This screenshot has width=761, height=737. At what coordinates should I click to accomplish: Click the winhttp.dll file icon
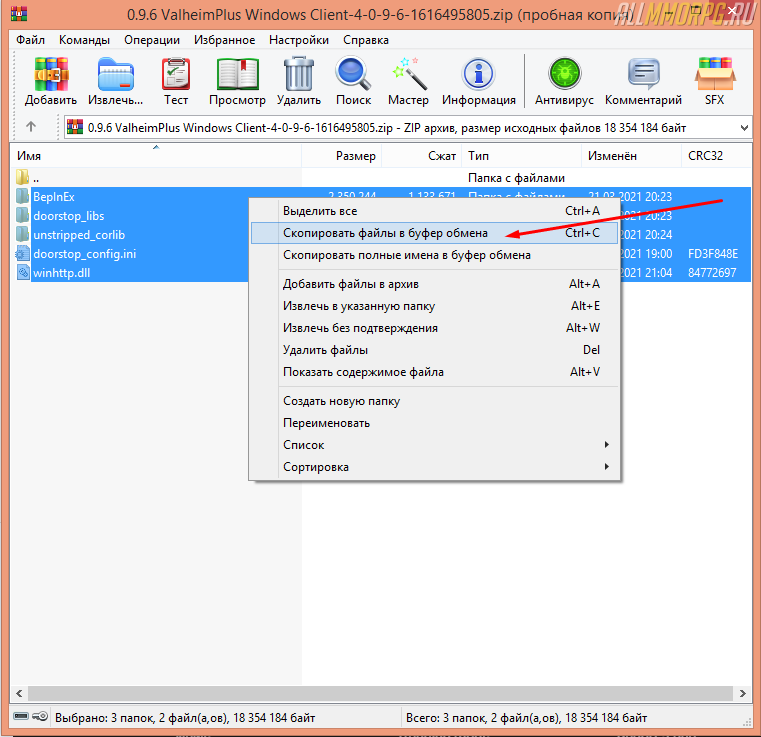pos(22,272)
